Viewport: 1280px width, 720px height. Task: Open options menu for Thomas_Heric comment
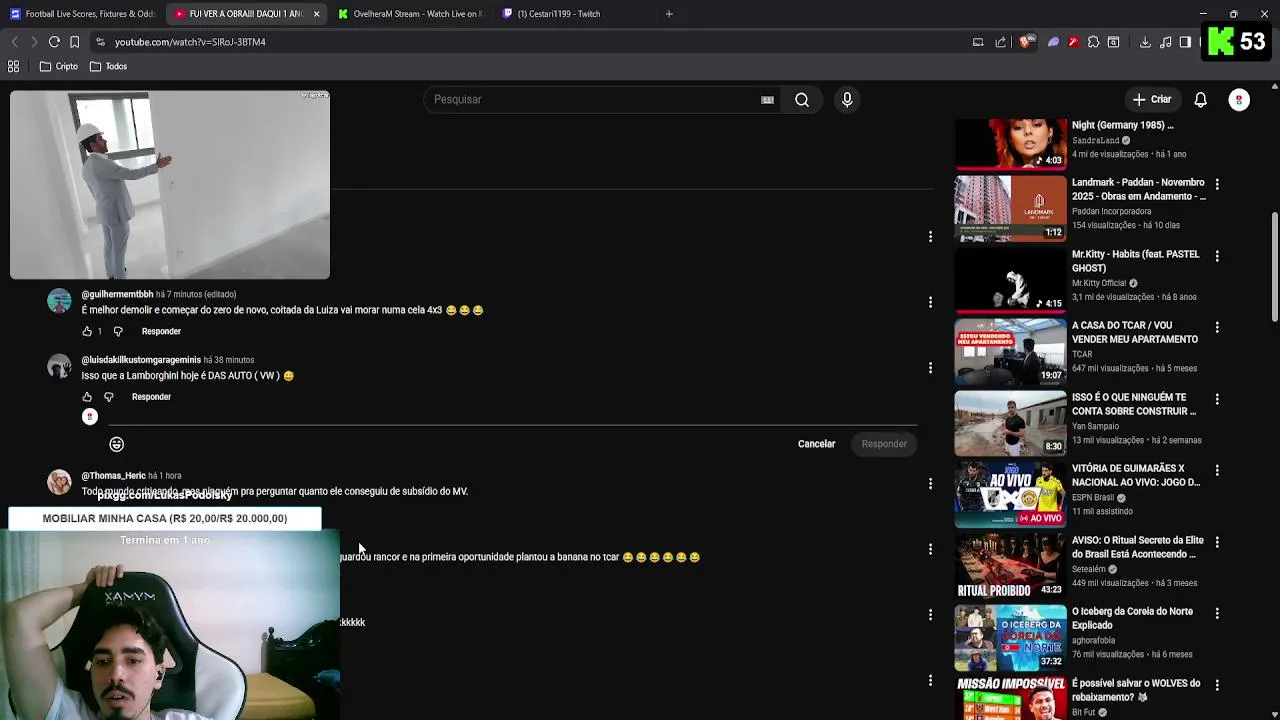[930, 484]
